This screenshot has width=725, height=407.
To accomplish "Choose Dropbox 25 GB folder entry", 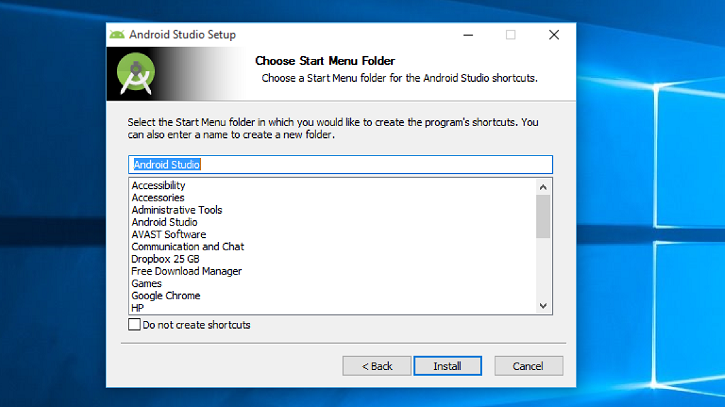I will point(165,259).
